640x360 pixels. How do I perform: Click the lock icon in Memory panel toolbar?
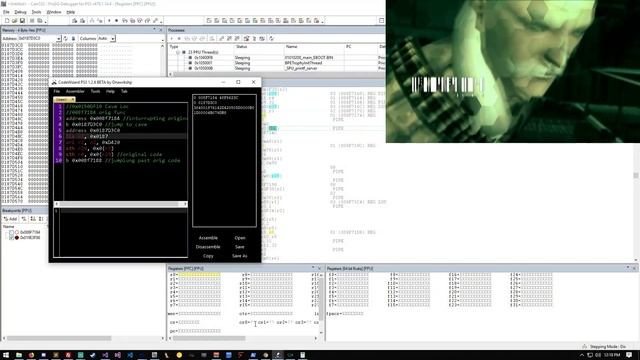[73, 38]
